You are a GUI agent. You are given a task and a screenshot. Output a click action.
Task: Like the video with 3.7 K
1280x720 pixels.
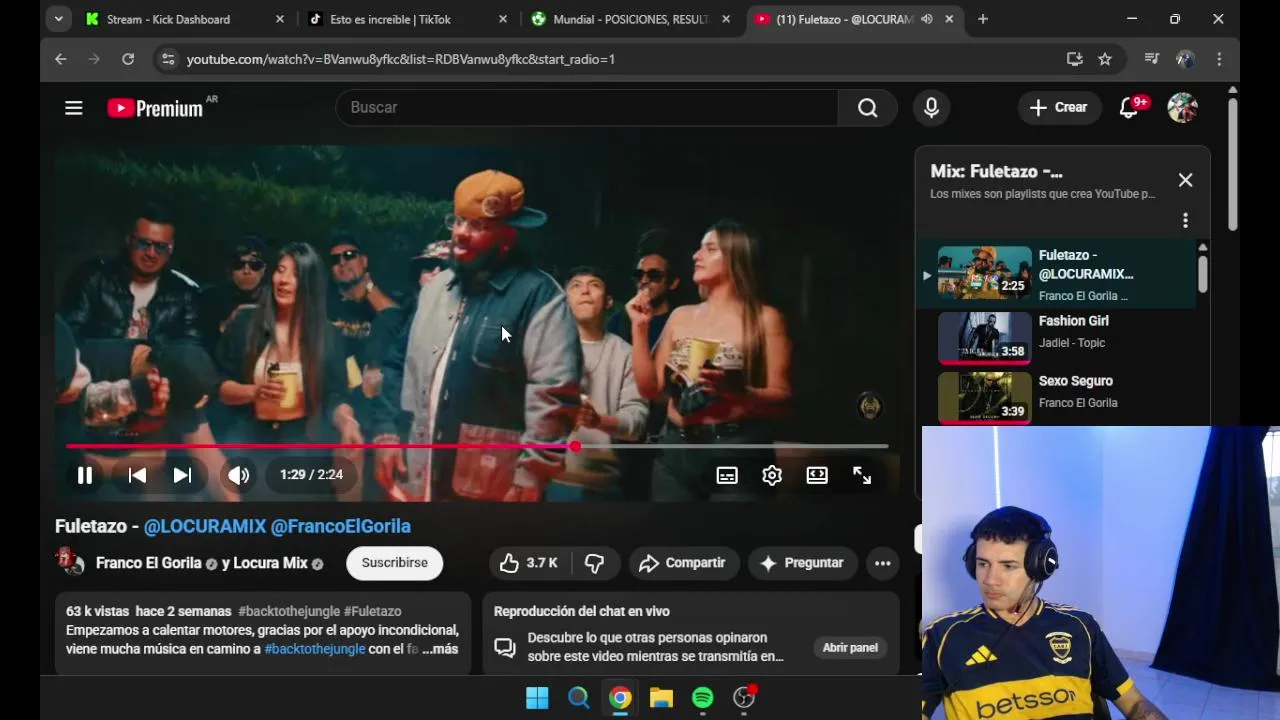(x=529, y=563)
